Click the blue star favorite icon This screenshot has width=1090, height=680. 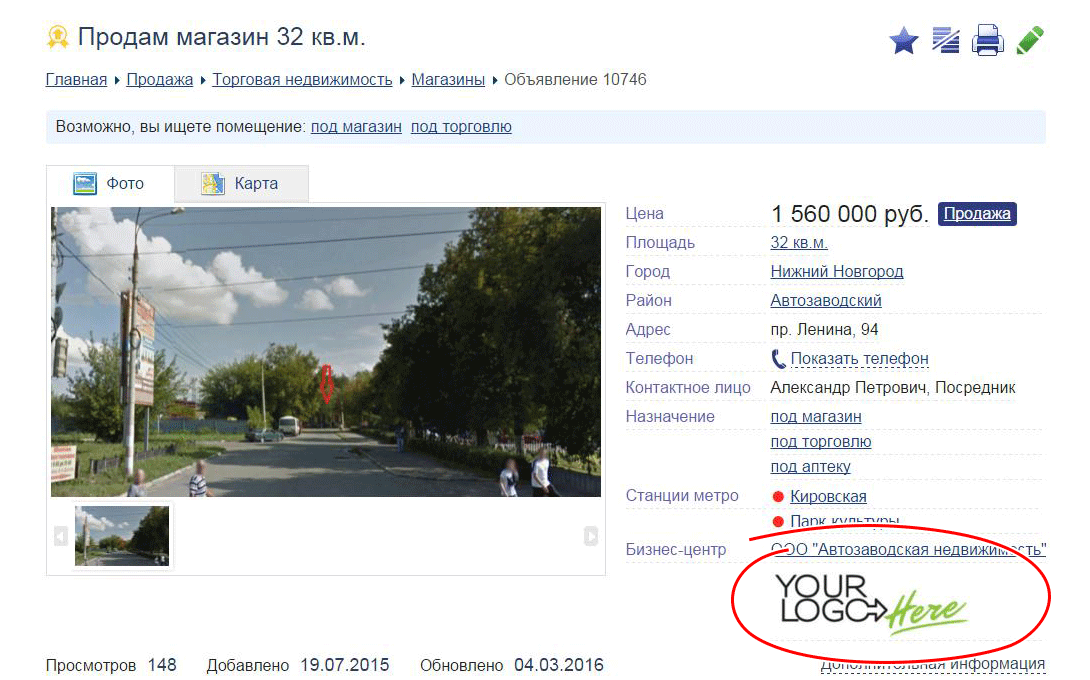pos(904,41)
